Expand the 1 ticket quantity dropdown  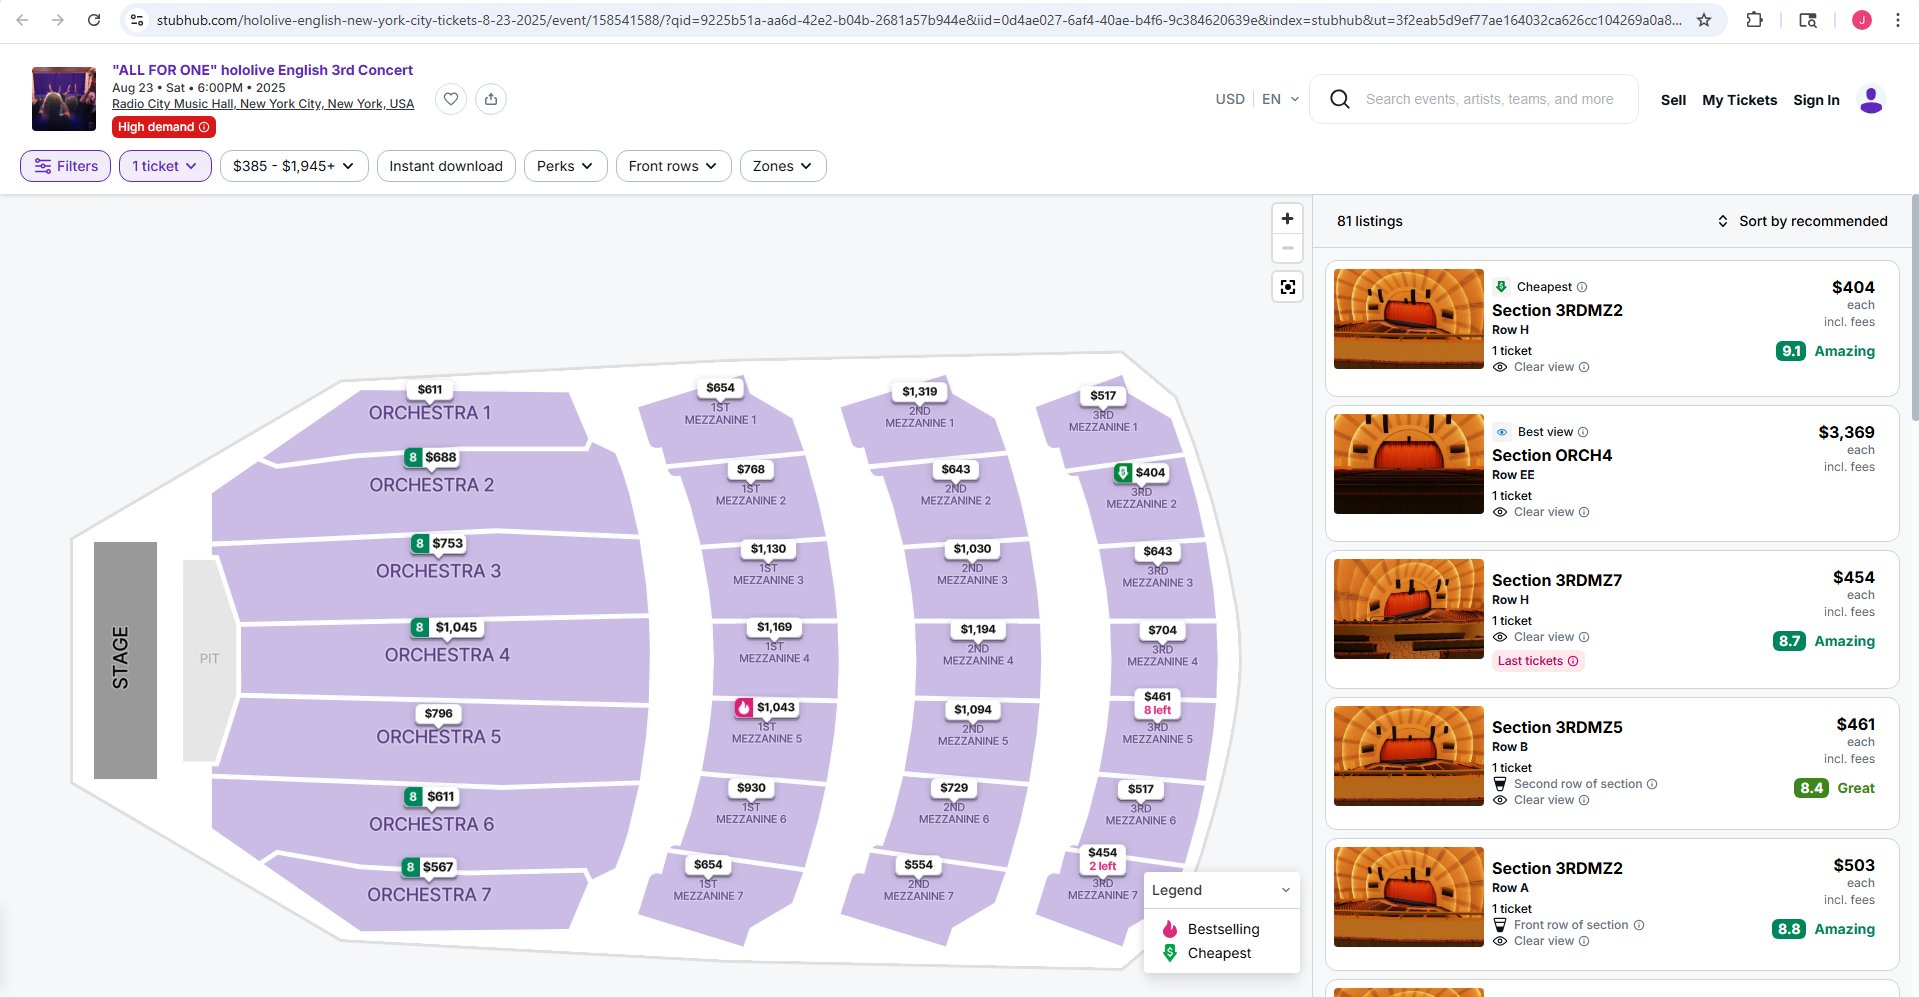pyautogui.click(x=165, y=166)
